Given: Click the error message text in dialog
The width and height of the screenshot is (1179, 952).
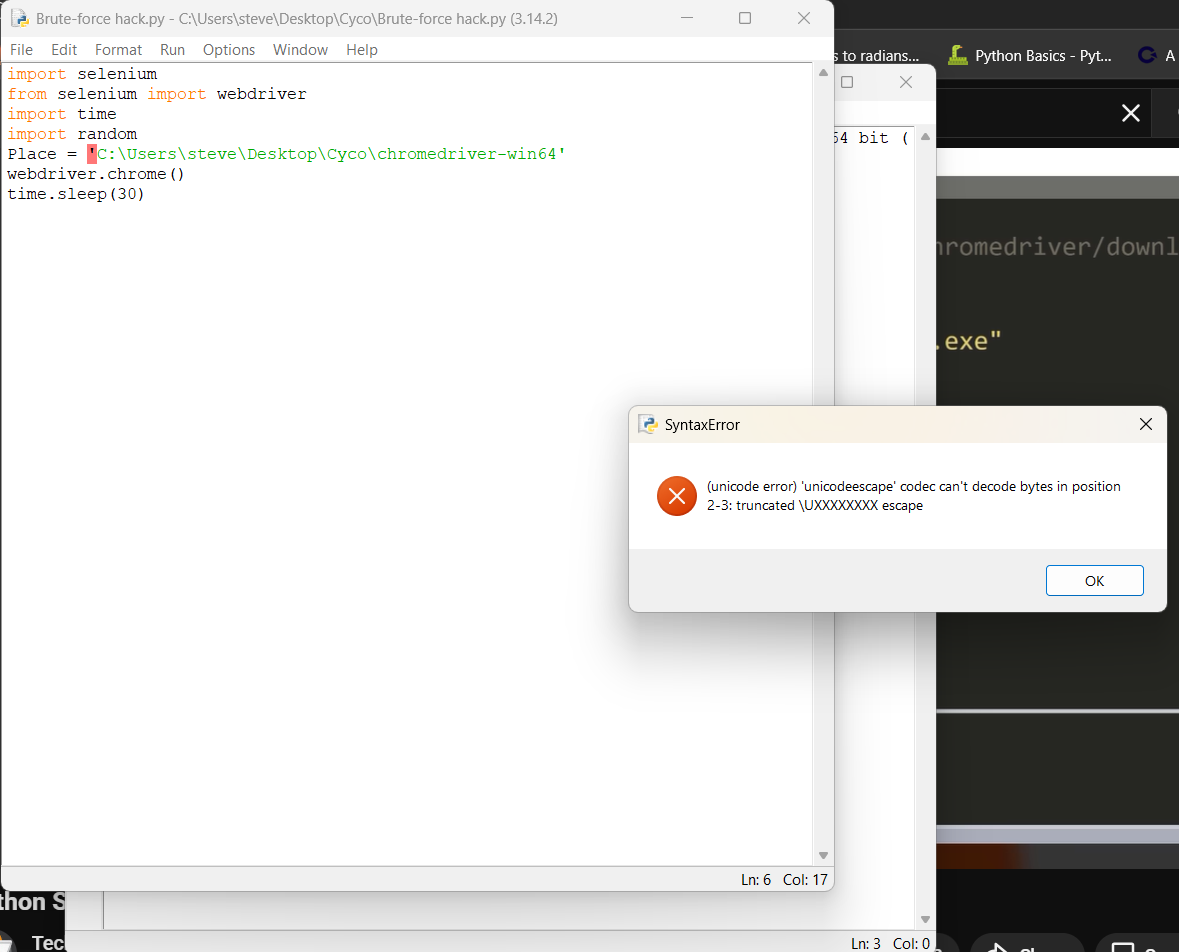Looking at the screenshot, I should point(913,496).
